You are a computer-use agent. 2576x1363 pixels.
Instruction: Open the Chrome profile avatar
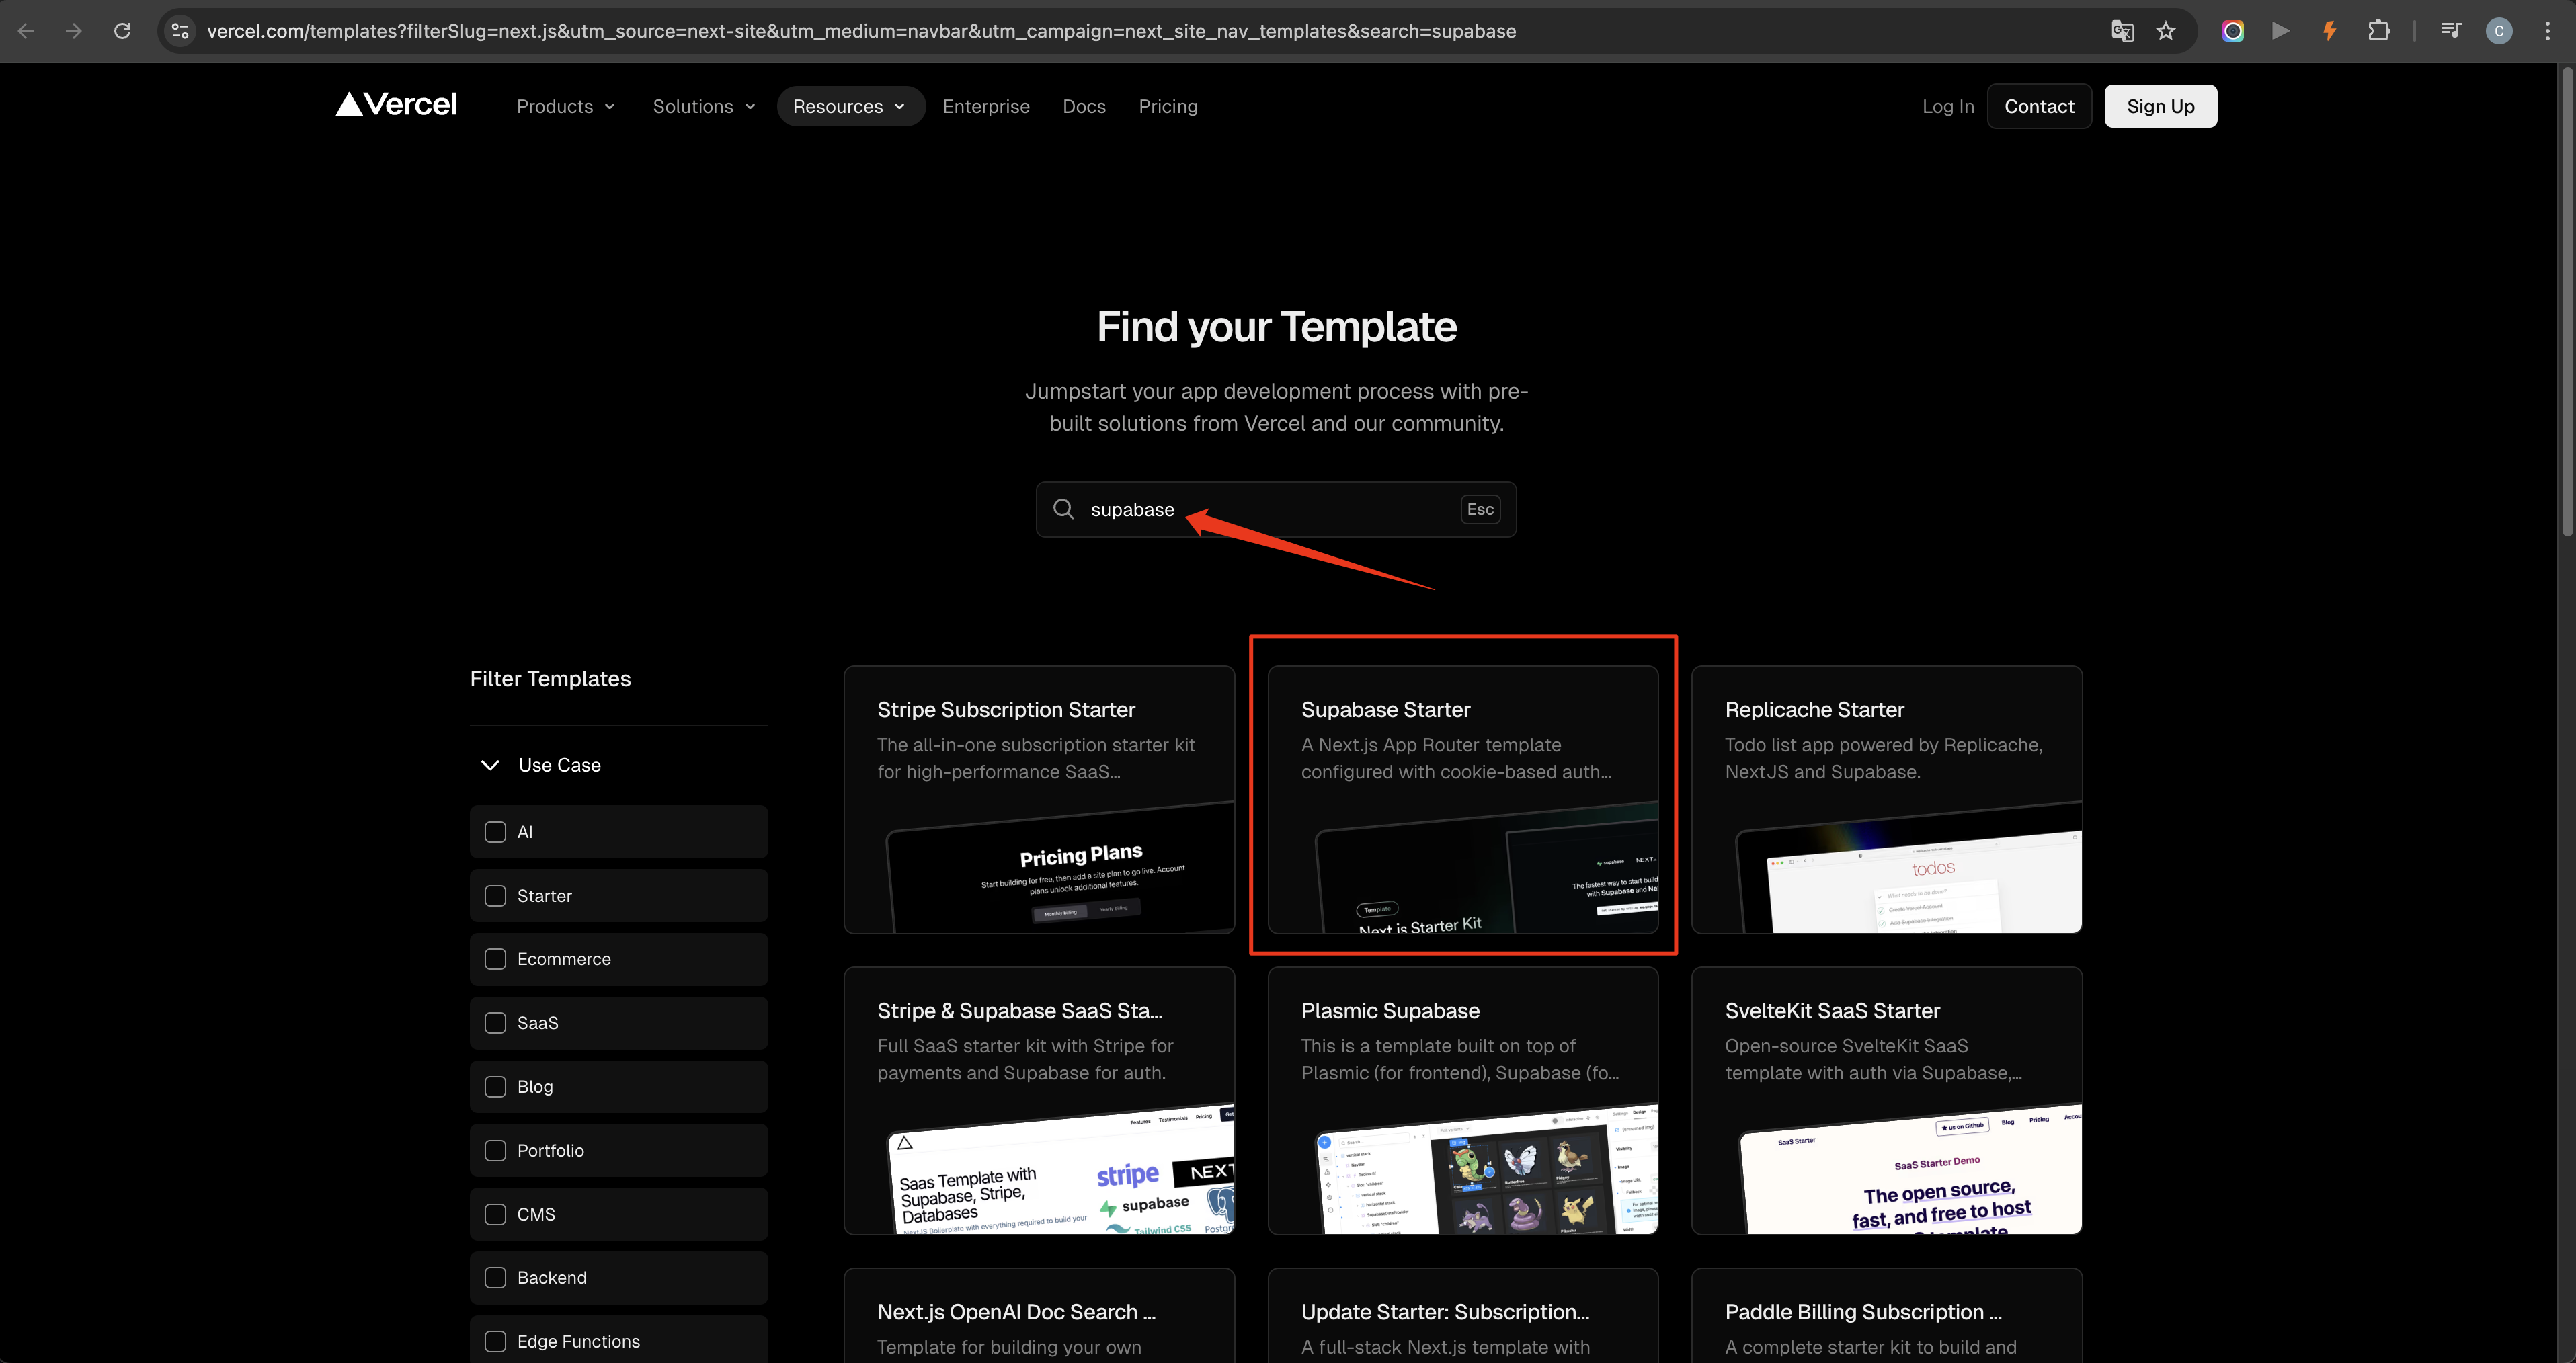[x=2499, y=31]
